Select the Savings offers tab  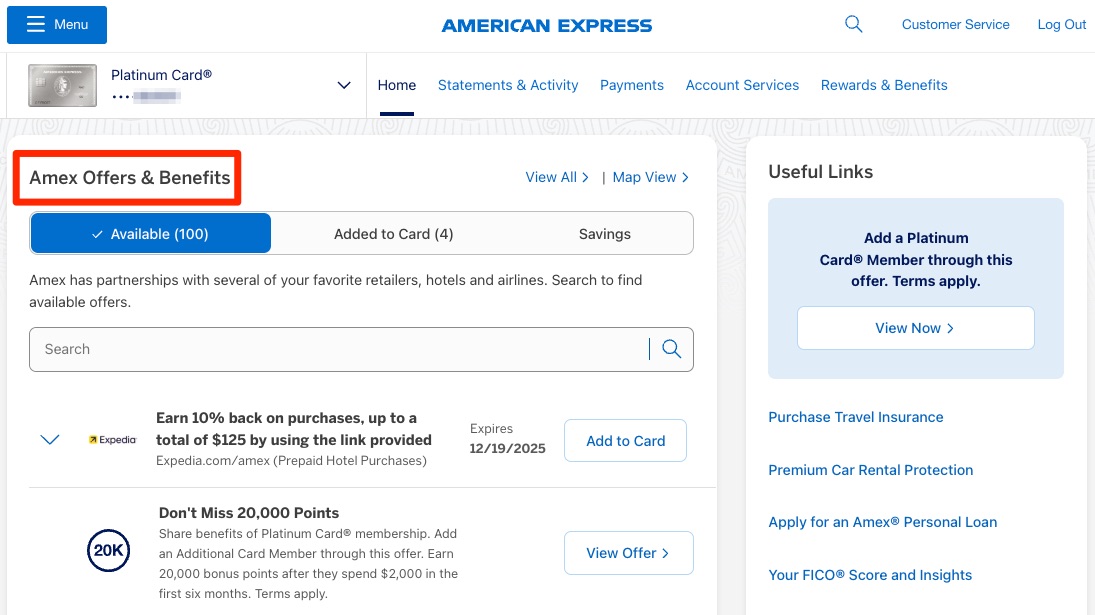tap(604, 233)
